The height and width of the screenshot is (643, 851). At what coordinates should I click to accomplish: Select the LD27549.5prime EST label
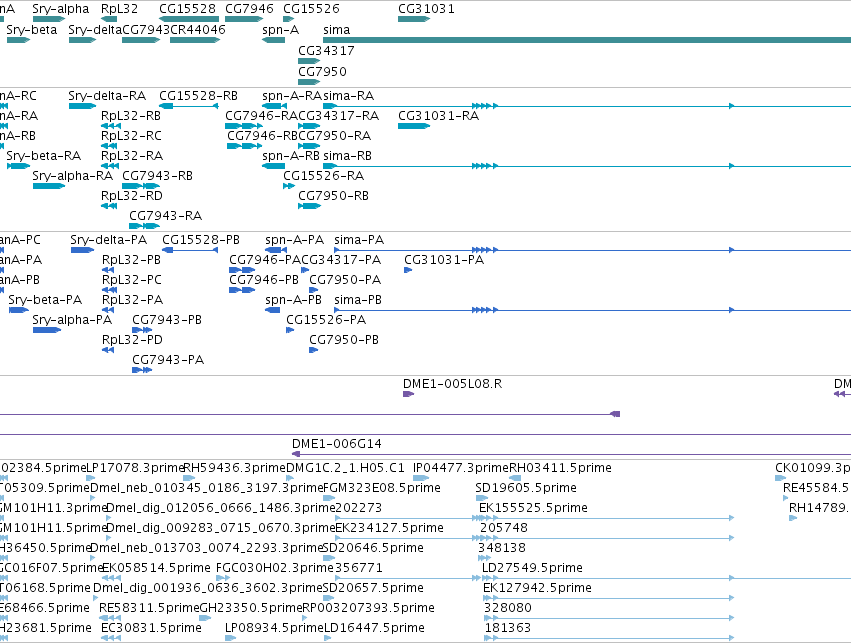pyautogui.click(x=532, y=568)
